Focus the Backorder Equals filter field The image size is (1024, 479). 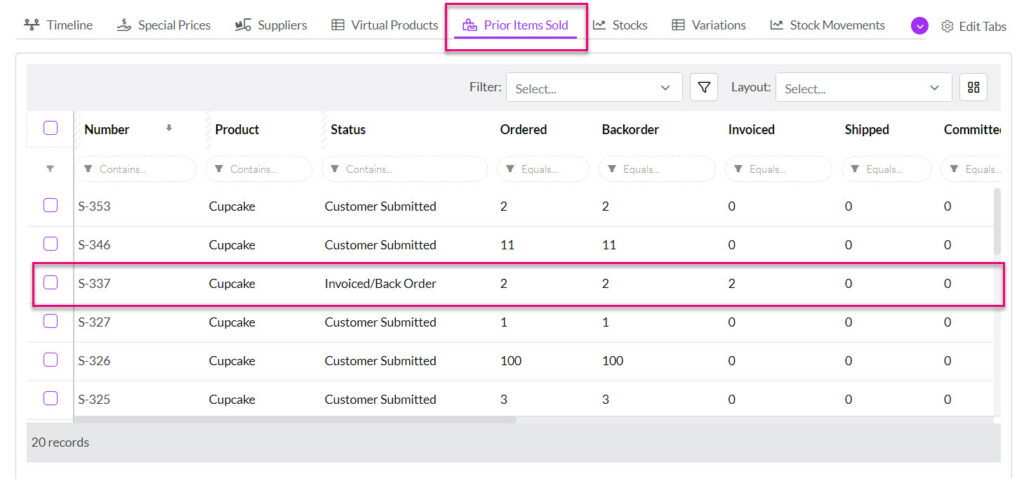pyautogui.click(x=657, y=169)
